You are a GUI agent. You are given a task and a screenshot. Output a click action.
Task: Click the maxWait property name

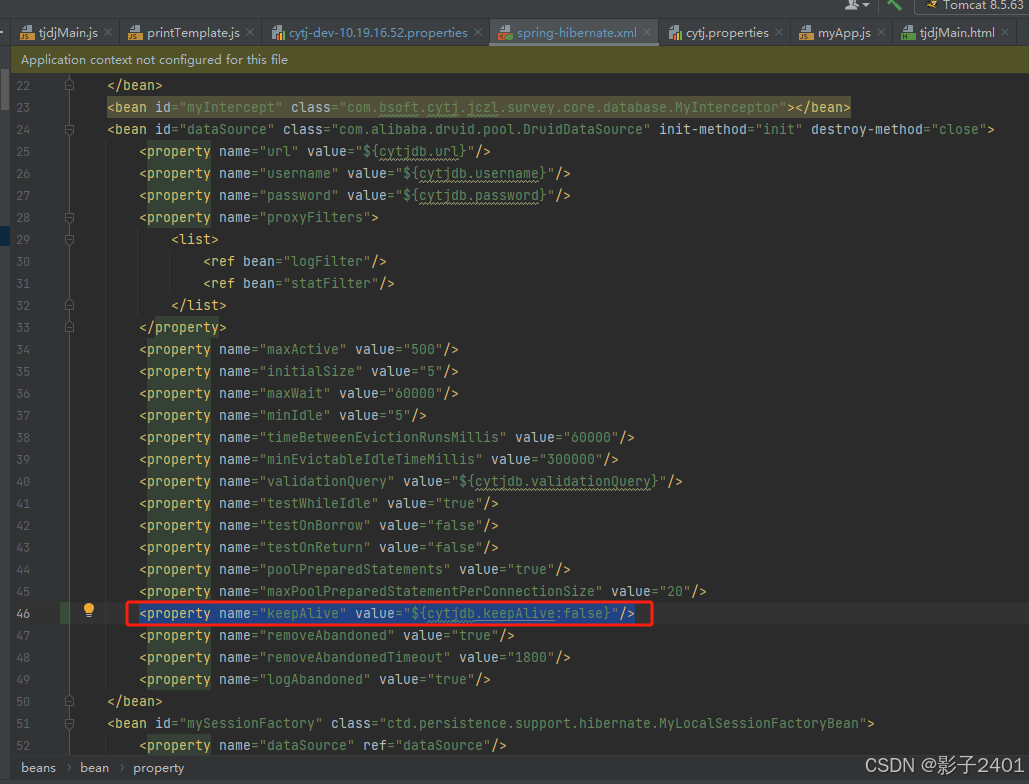pos(295,393)
